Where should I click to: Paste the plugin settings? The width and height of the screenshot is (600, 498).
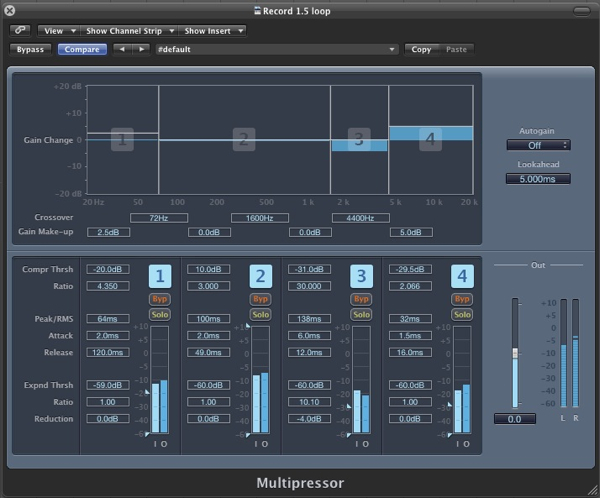click(456, 49)
